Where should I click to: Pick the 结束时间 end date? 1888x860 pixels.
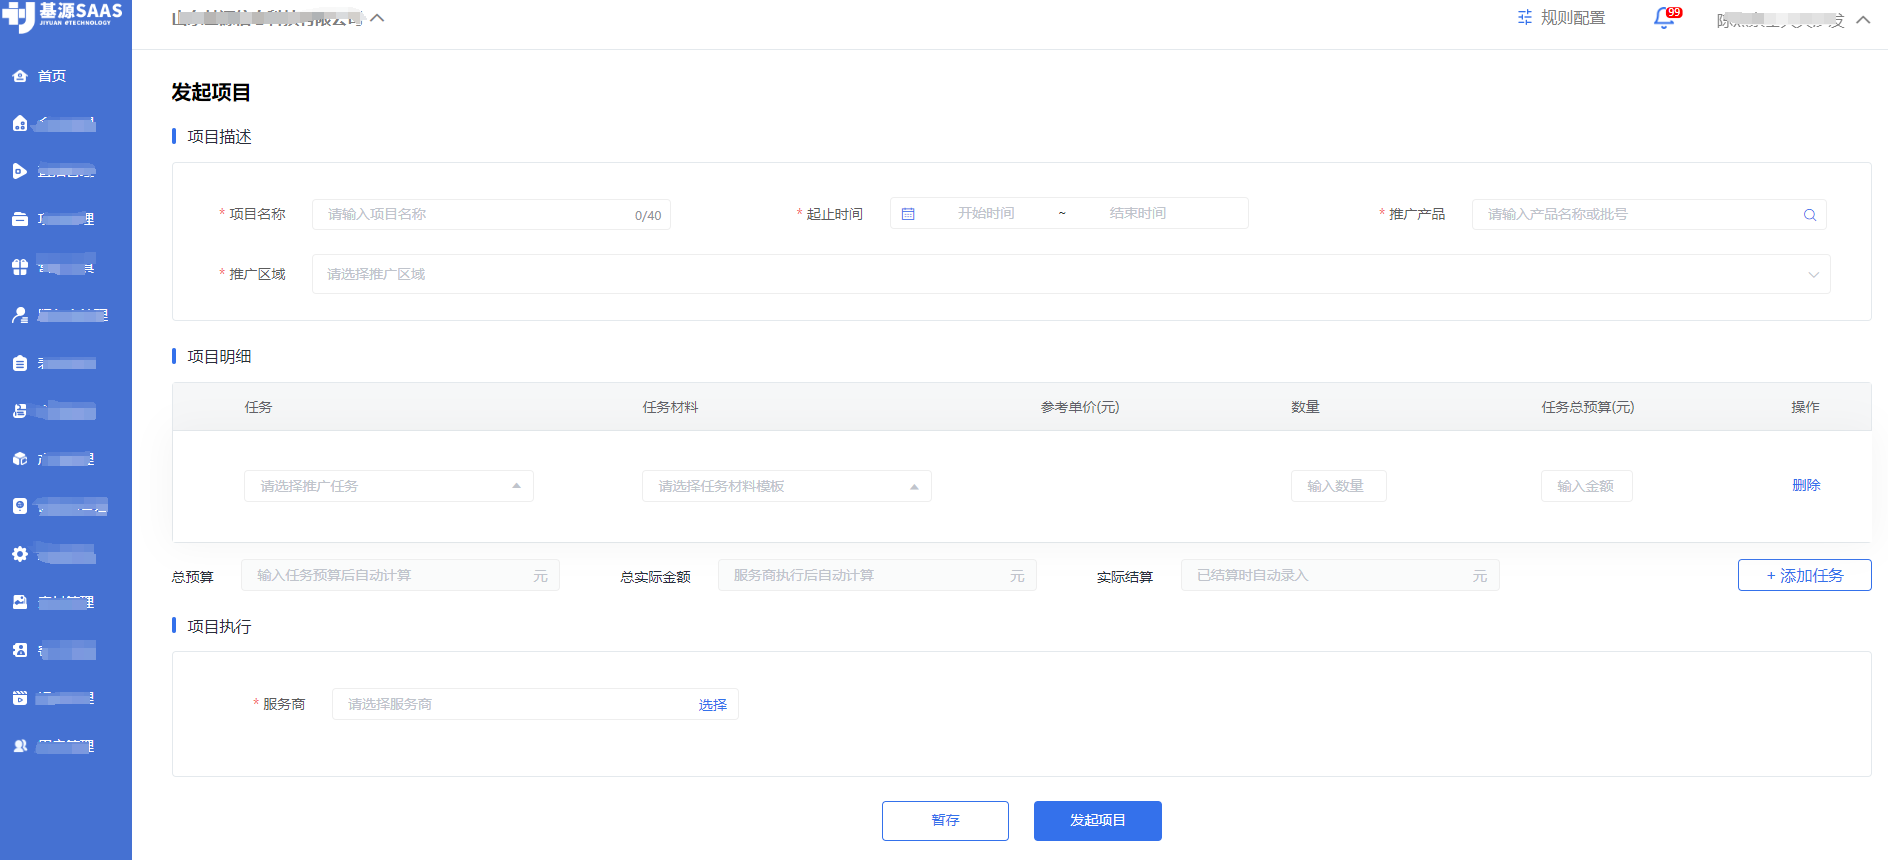(1138, 213)
